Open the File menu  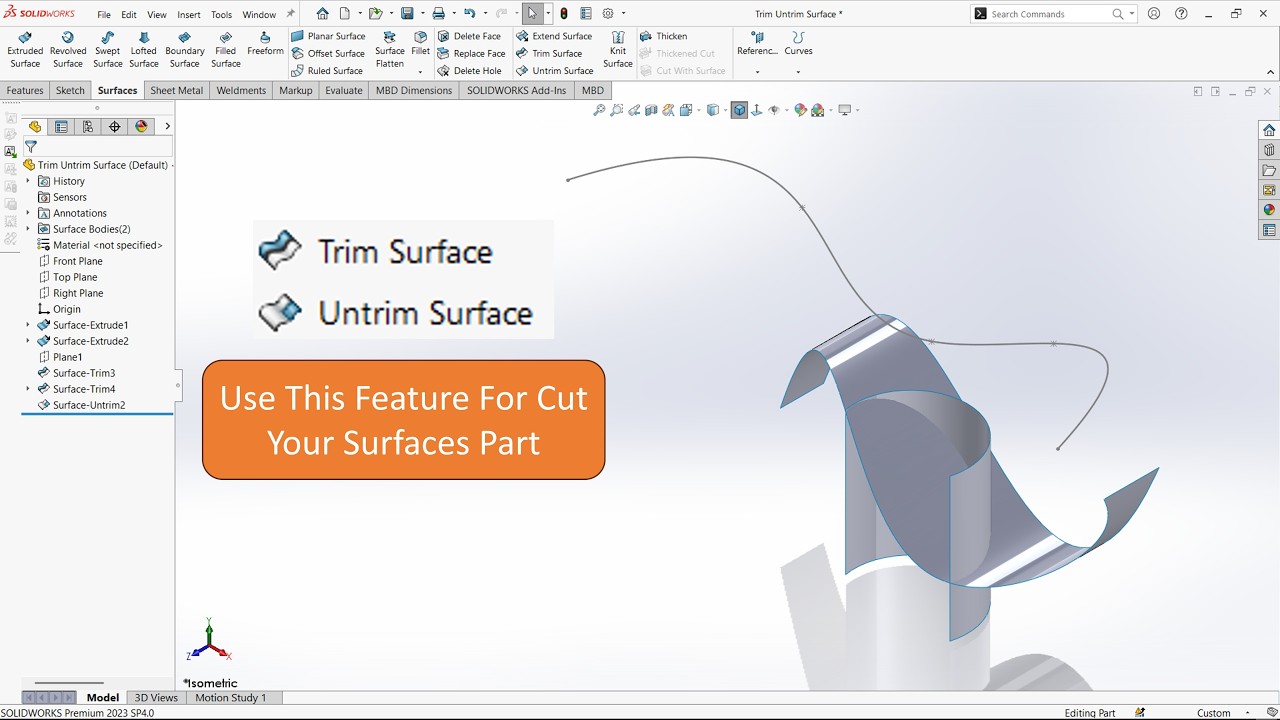(104, 15)
